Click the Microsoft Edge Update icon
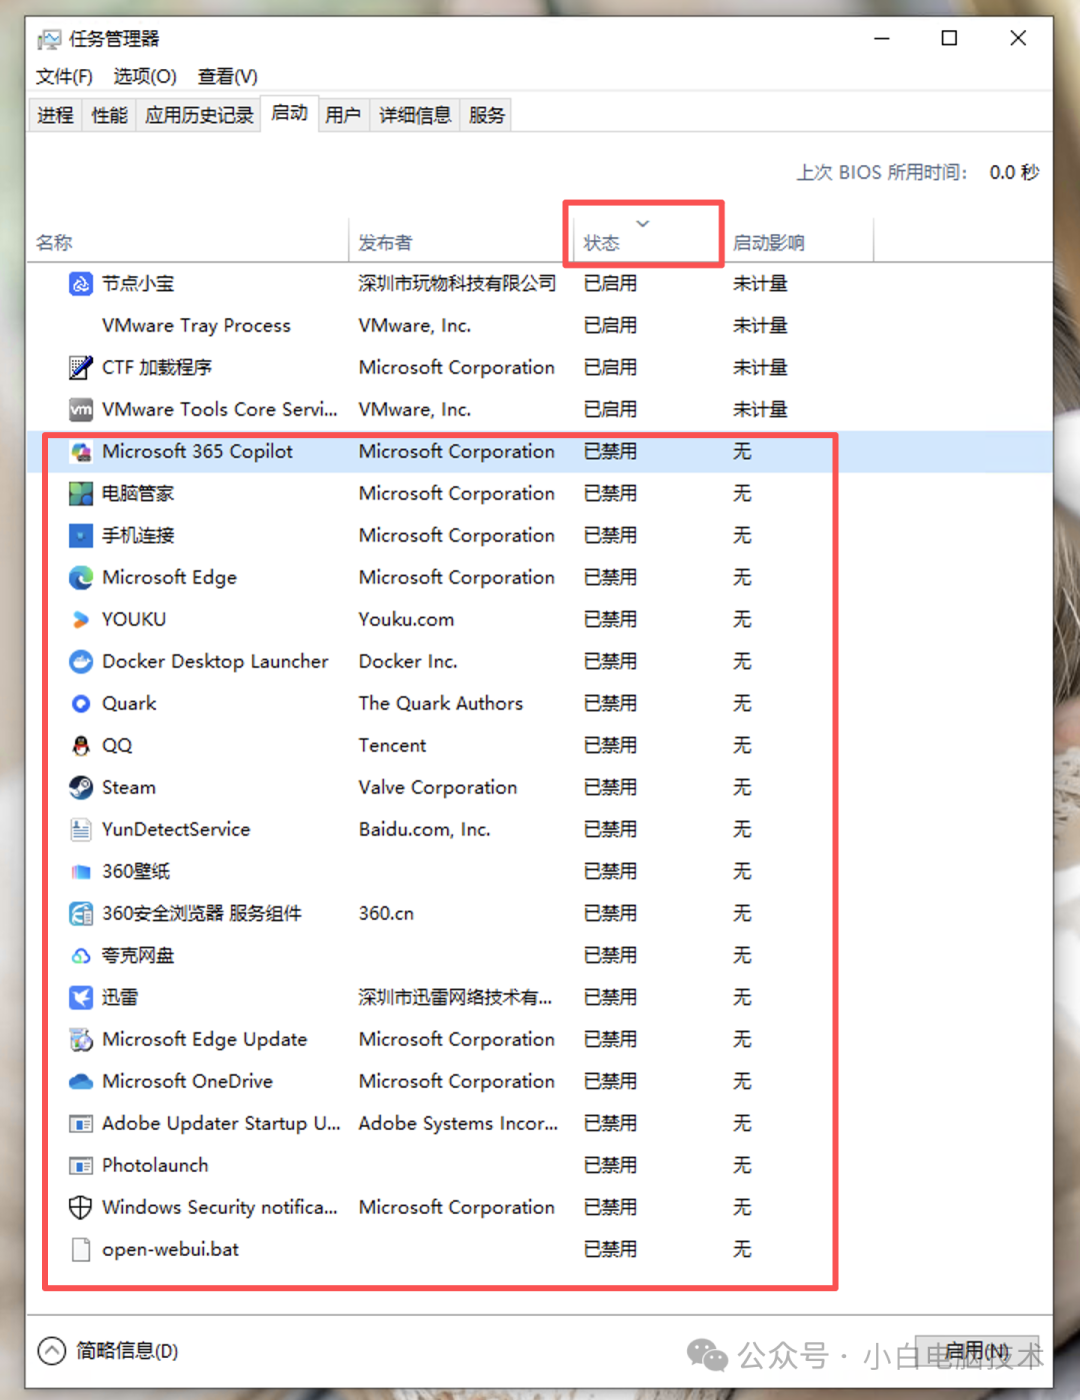1080x1400 pixels. [81, 1040]
